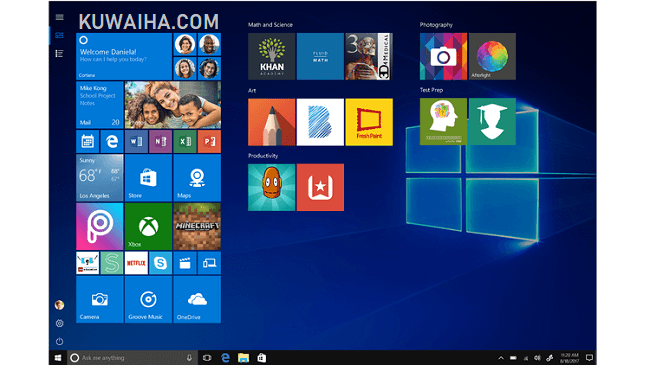The image size is (650, 365).
Task: Launch the Minecraft tile
Action: [x=197, y=226]
